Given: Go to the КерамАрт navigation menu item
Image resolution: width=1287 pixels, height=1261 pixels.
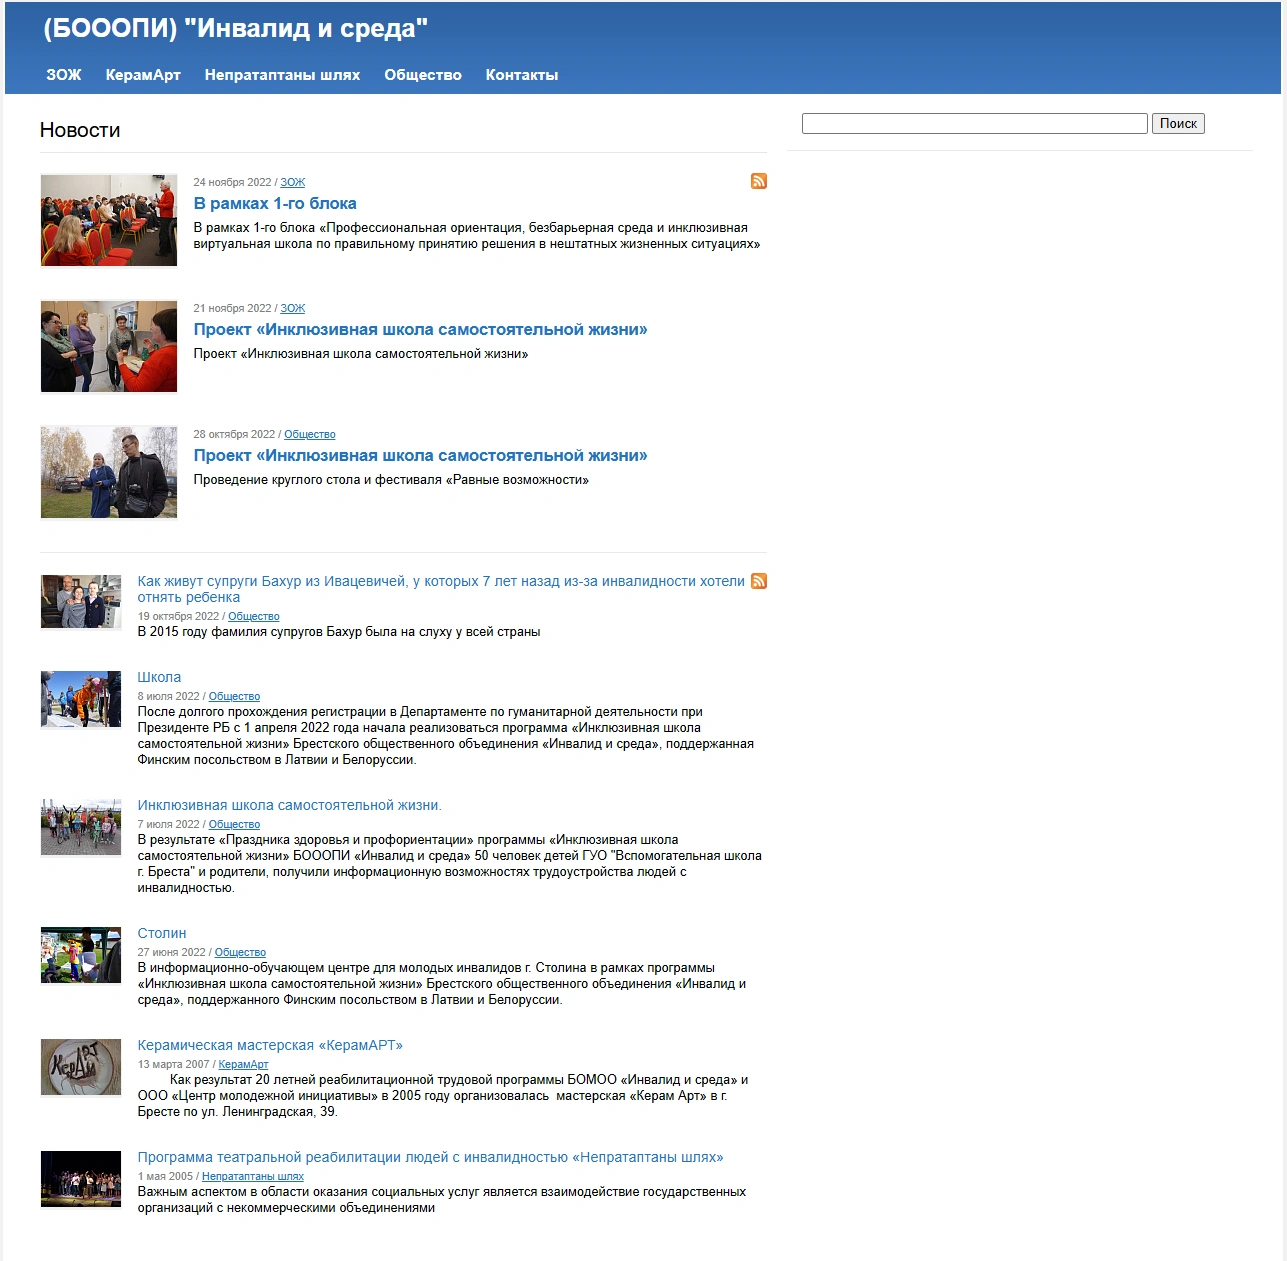Looking at the screenshot, I should click(x=143, y=75).
